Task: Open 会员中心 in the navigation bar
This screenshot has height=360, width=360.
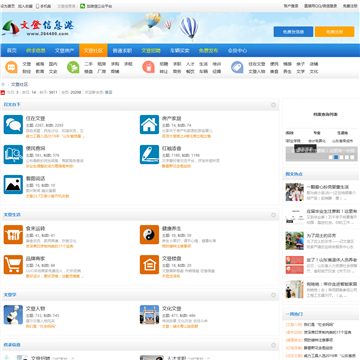Action: pos(237,51)
